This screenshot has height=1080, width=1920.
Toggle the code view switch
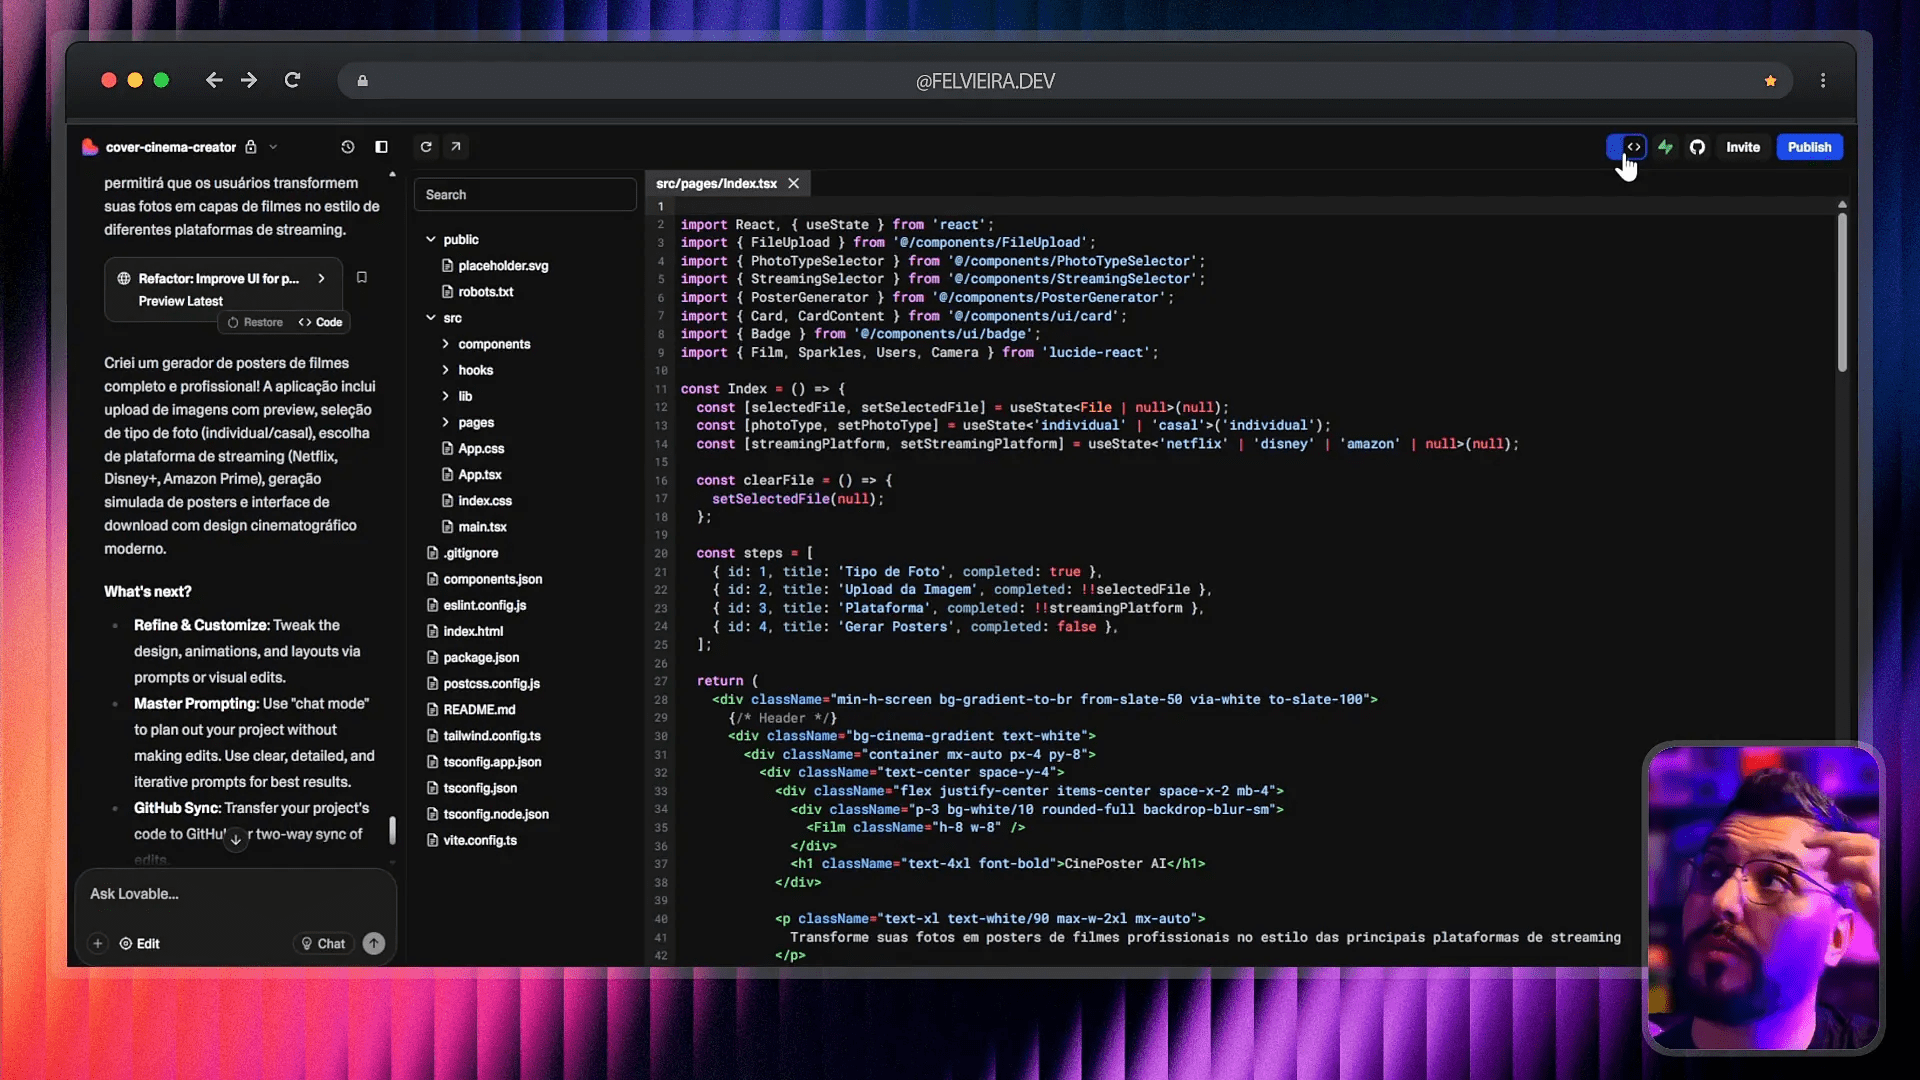tap(1626, 147)
